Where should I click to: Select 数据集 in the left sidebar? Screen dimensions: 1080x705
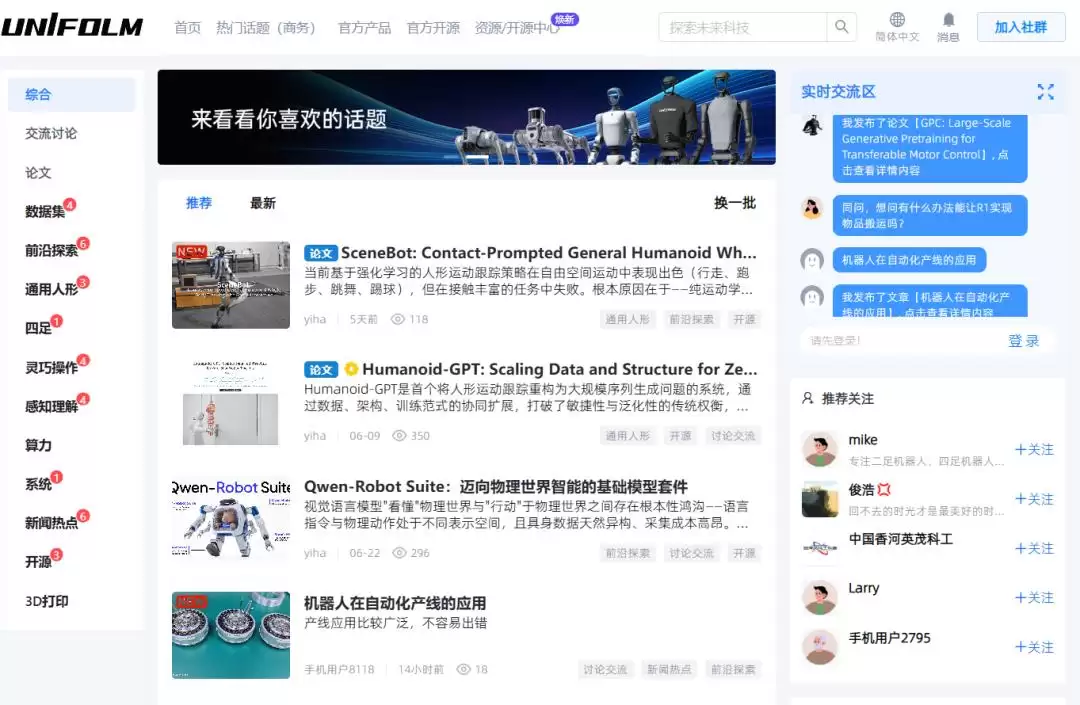coord(45,211)
